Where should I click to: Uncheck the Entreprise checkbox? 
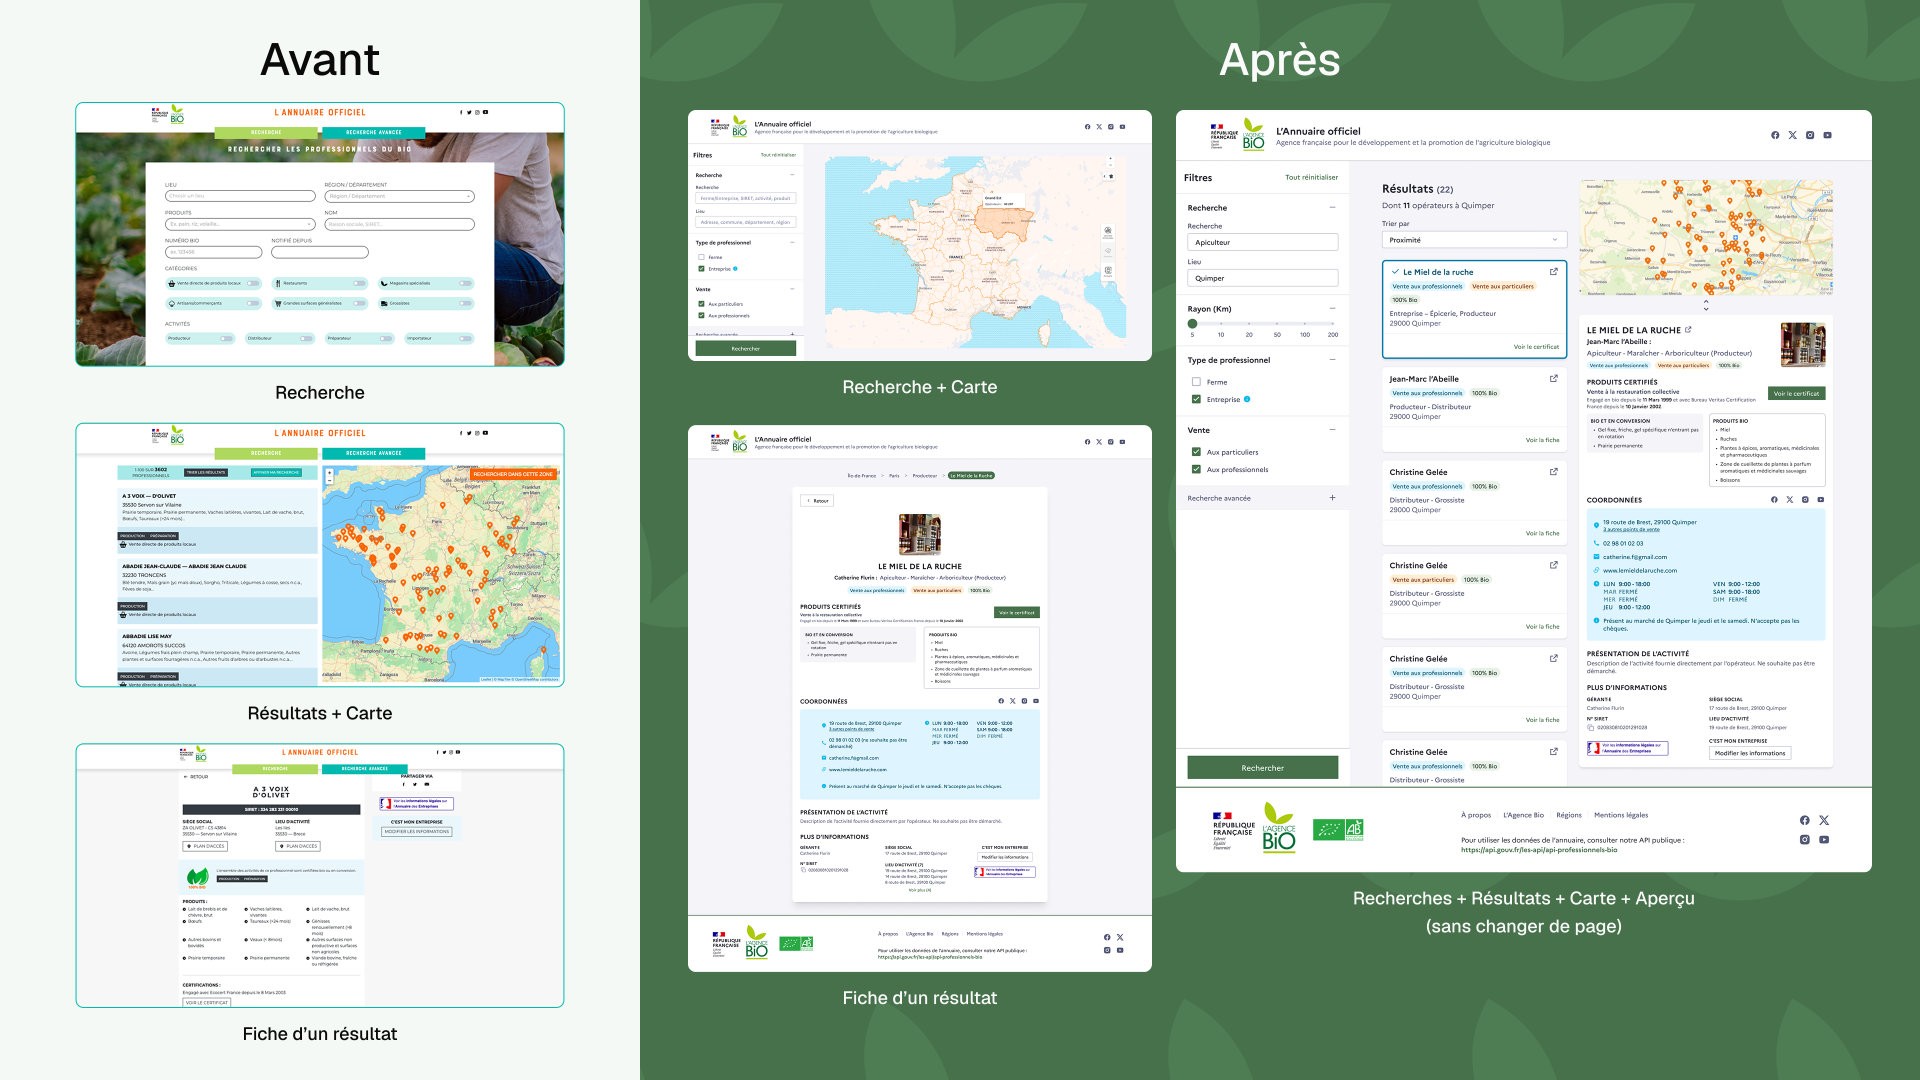pos(1196,399)
